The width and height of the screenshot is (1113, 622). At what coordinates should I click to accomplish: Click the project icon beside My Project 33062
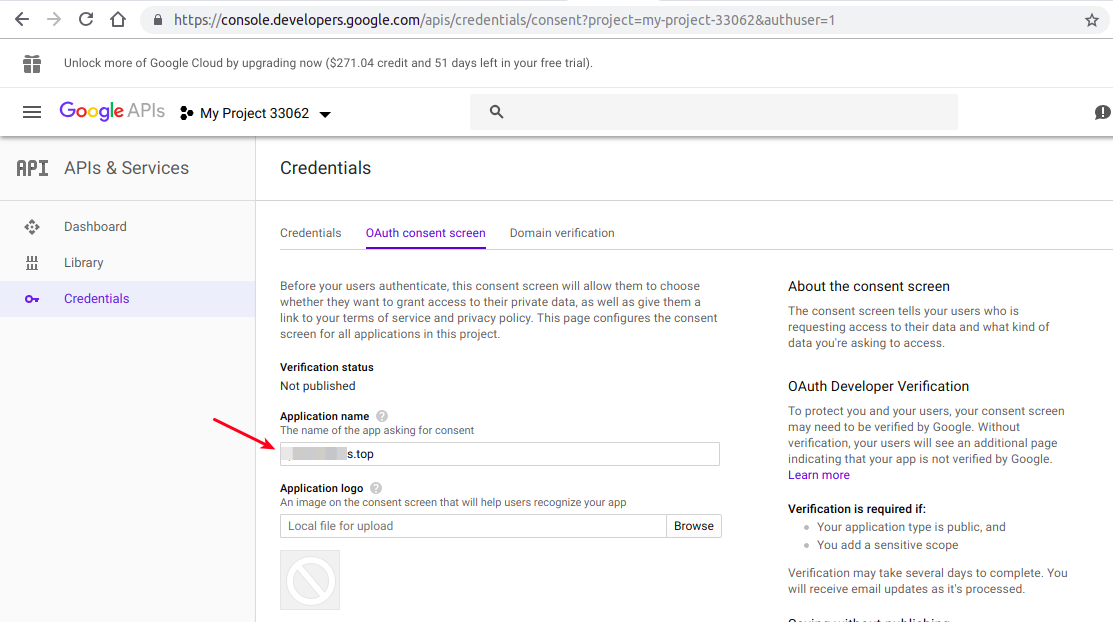187,114
